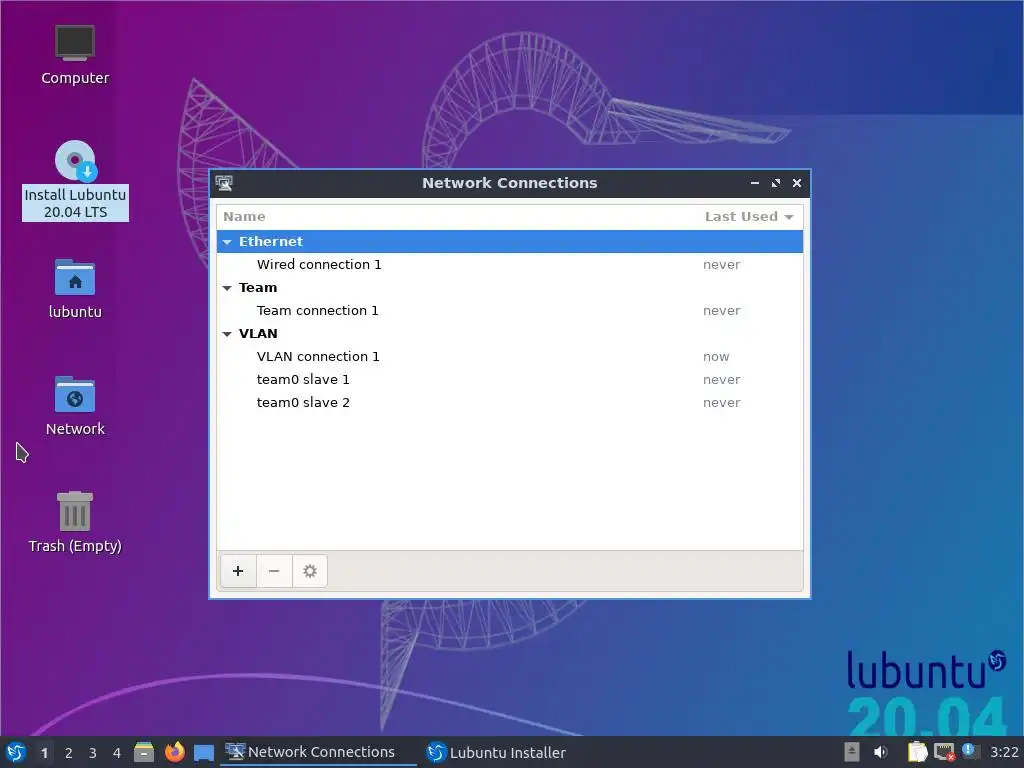The height and width of the screenshot is (768, 1024).
Task: Minimize the Network Connections window
Action: coord(755,184)
